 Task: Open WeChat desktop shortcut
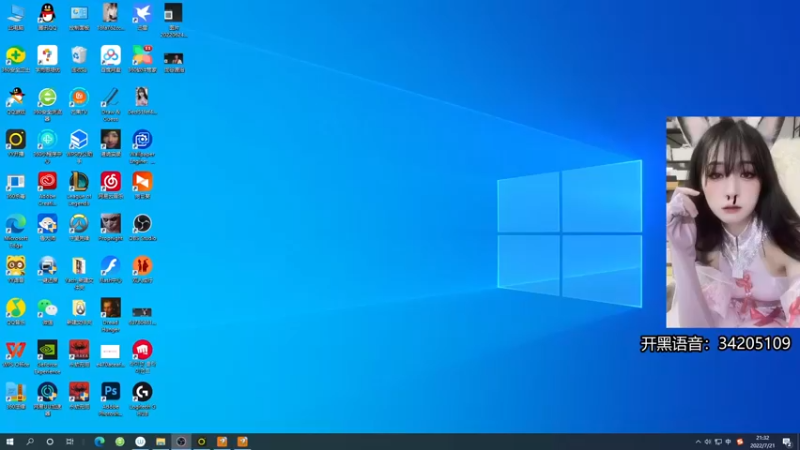(47, 311)
